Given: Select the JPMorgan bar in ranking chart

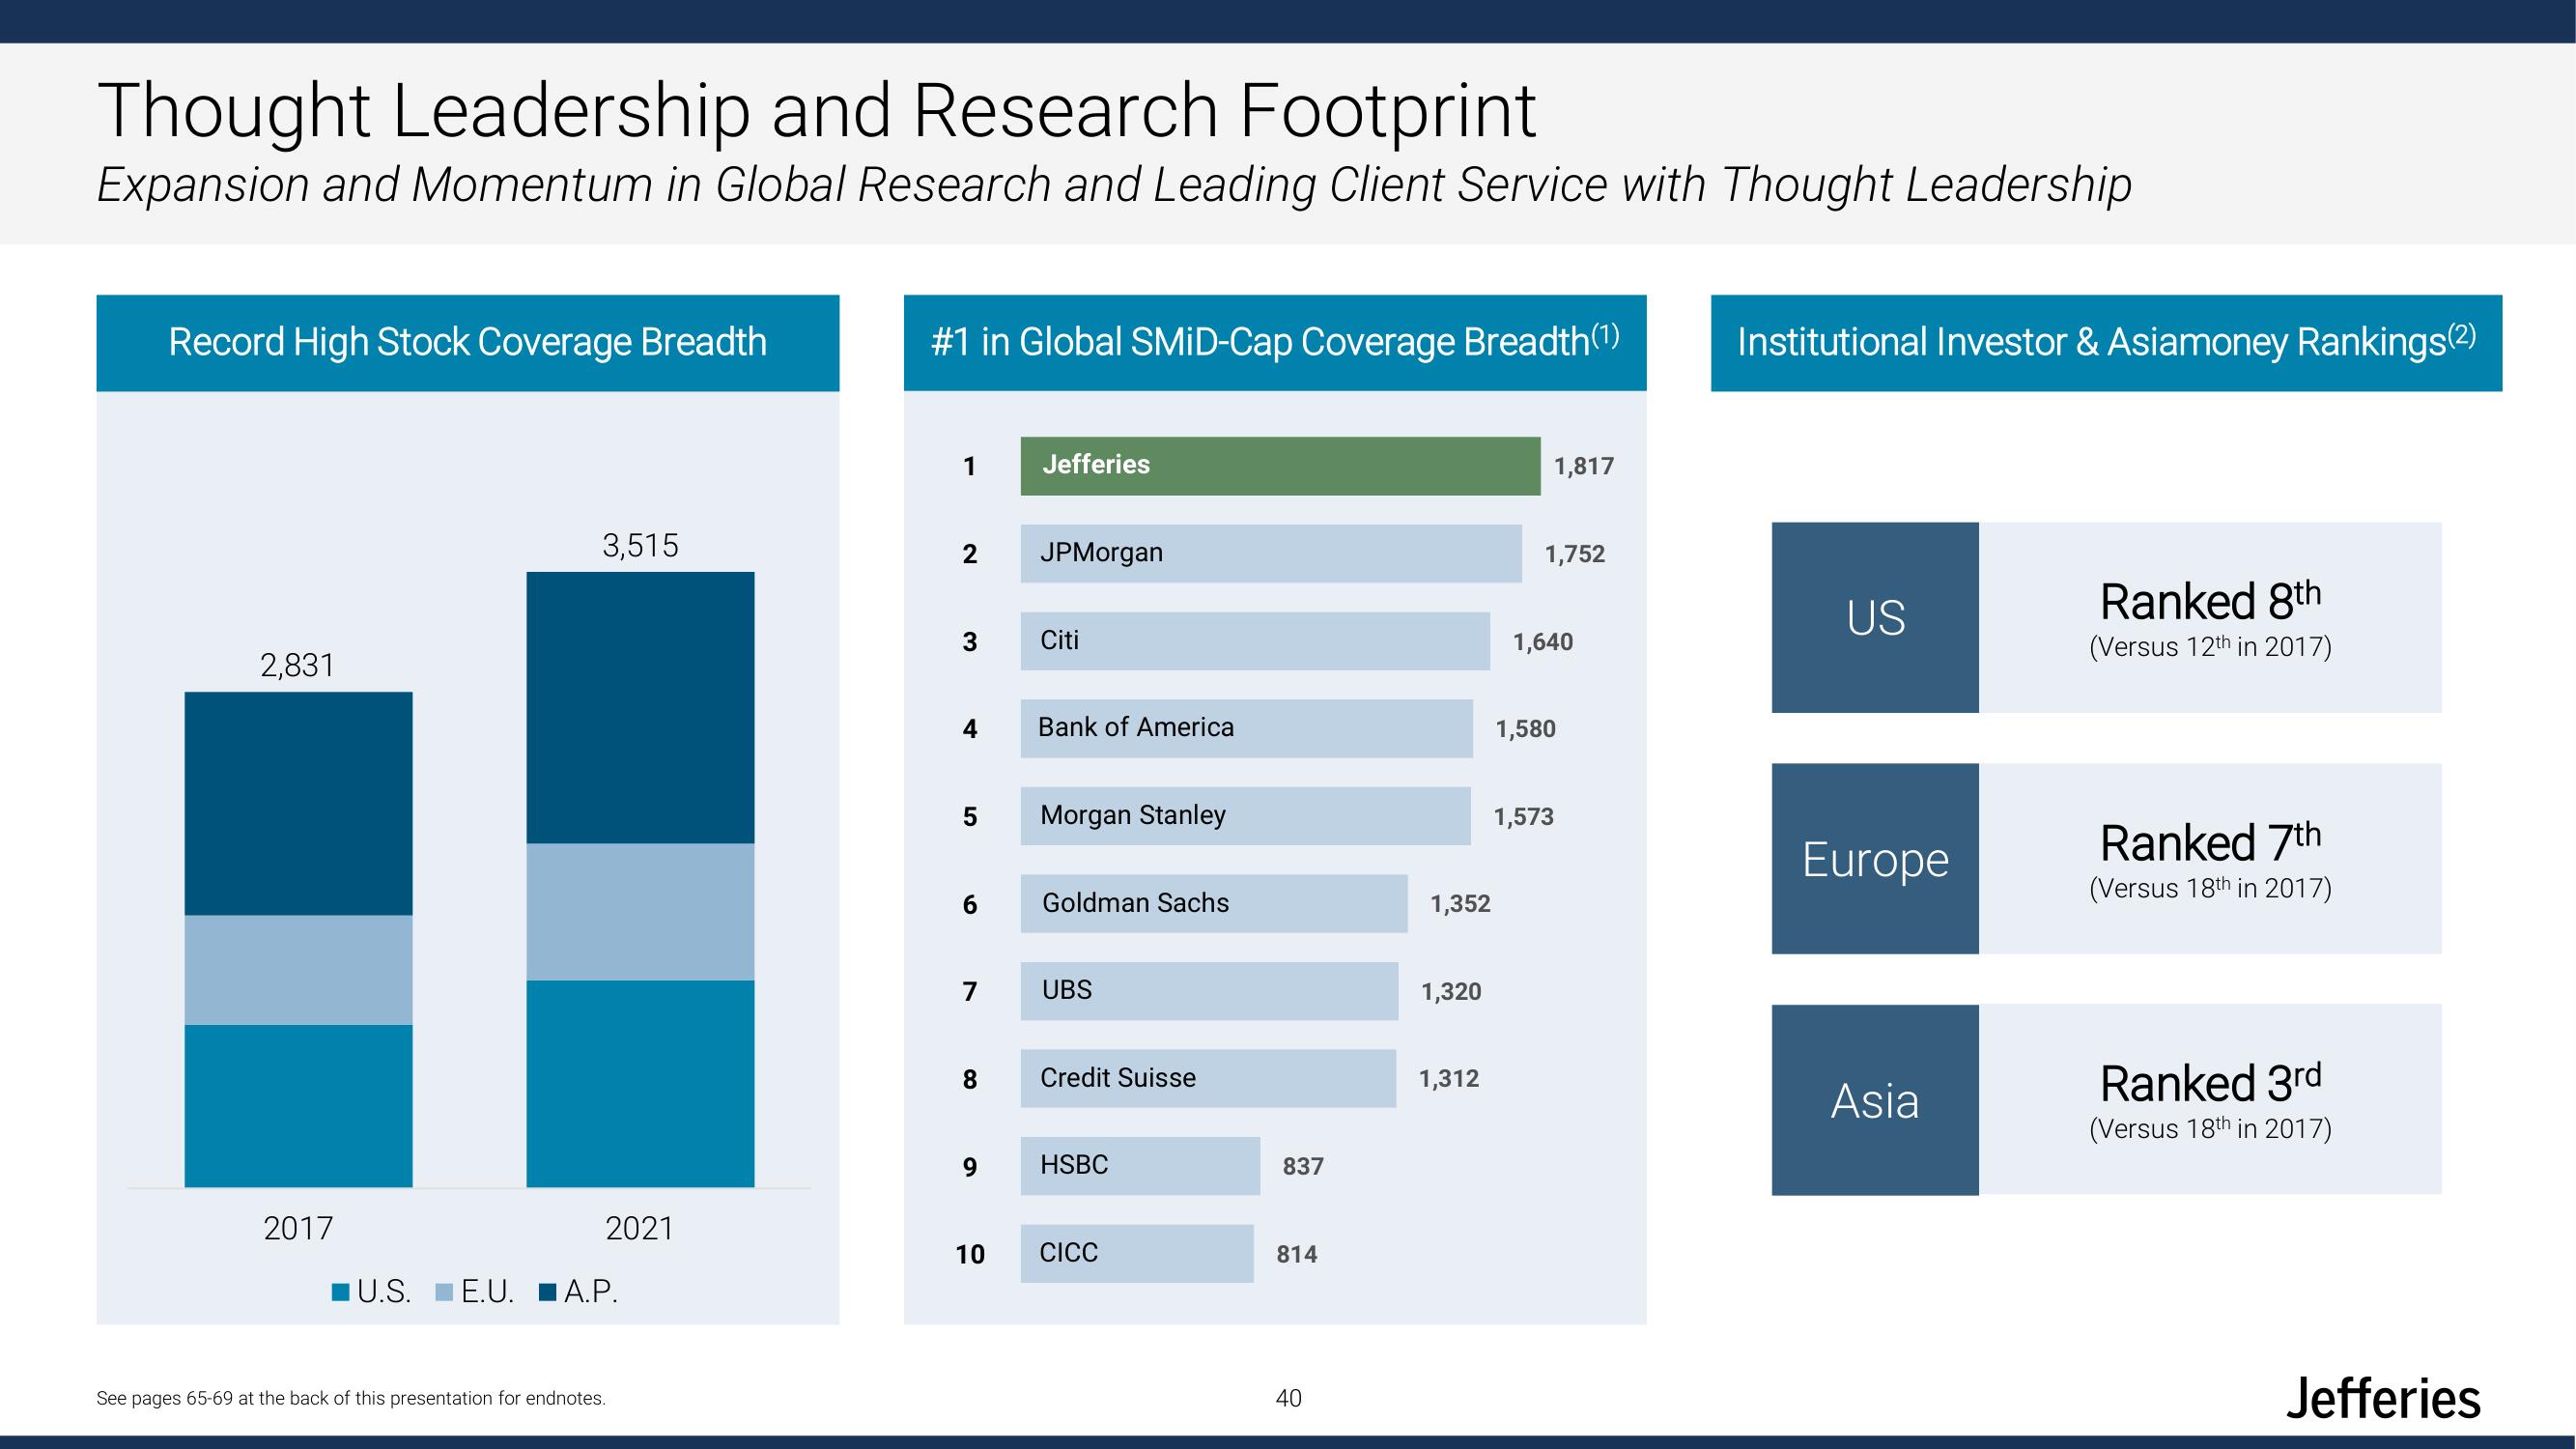Looking at the screenshot, I should click(1271, 553).
